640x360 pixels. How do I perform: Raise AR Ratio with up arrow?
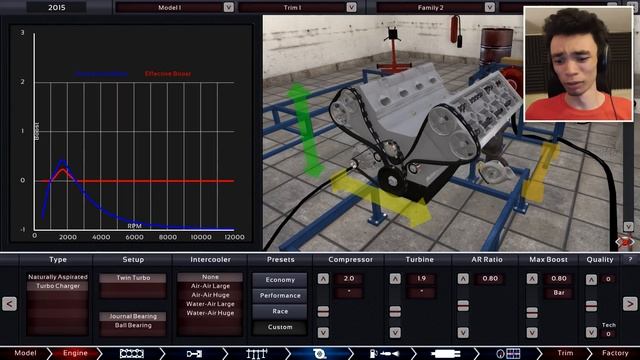[x=463, y=279]
